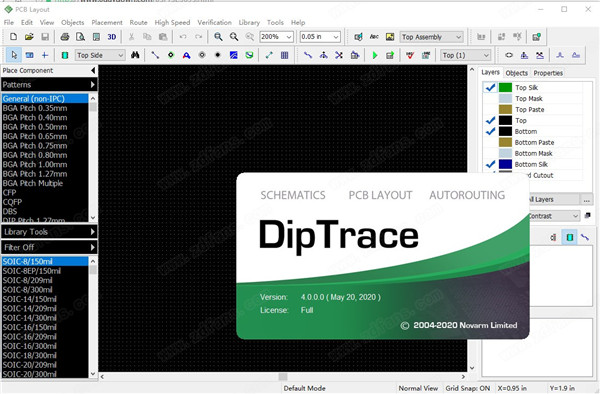Image resolution: width=600 pixels, height=394 pixels.
Task: Select SOIC-14/150mil pattern
Action: click(45, 299)
